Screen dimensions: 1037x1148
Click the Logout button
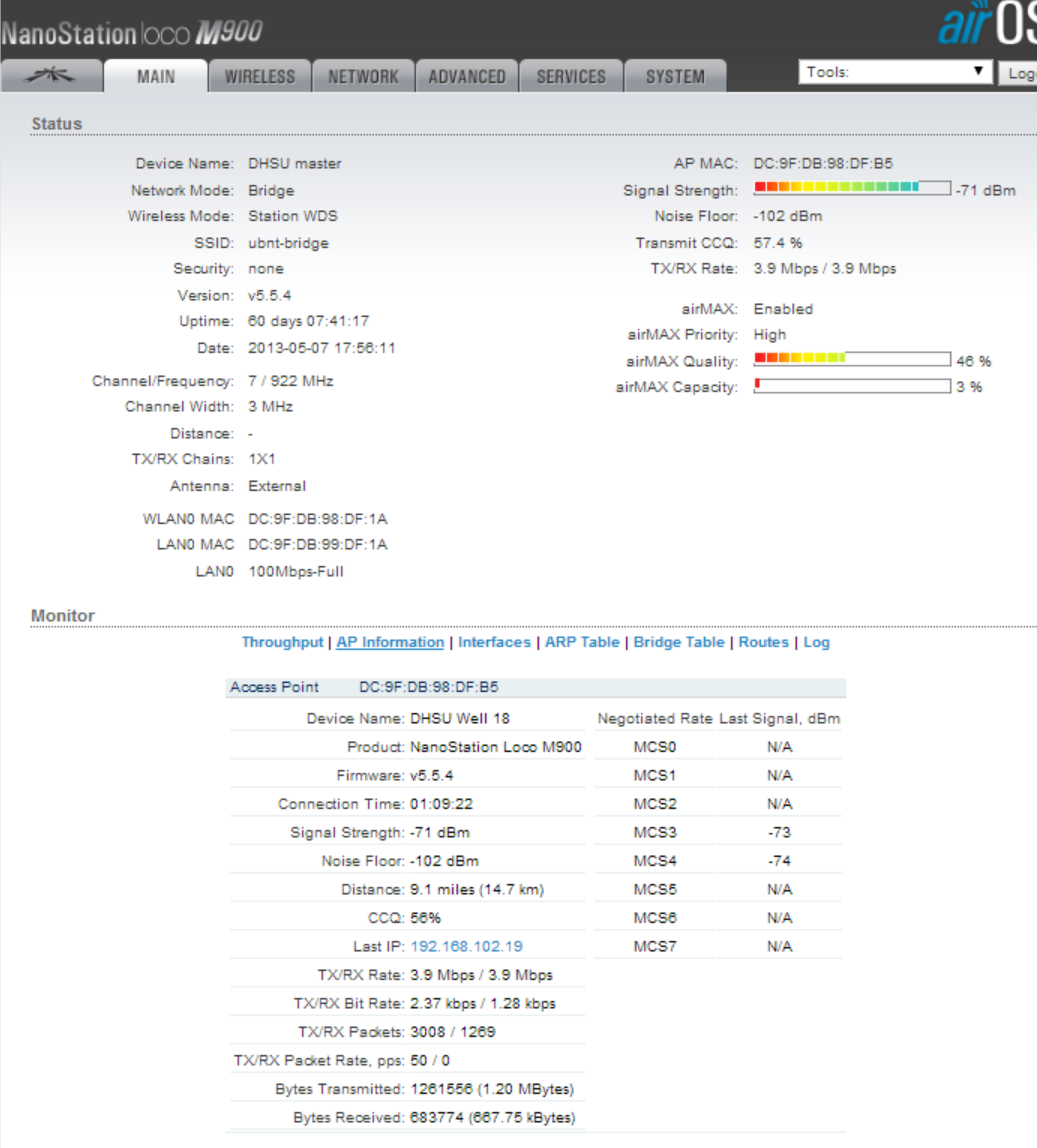tap(1020, 73)
